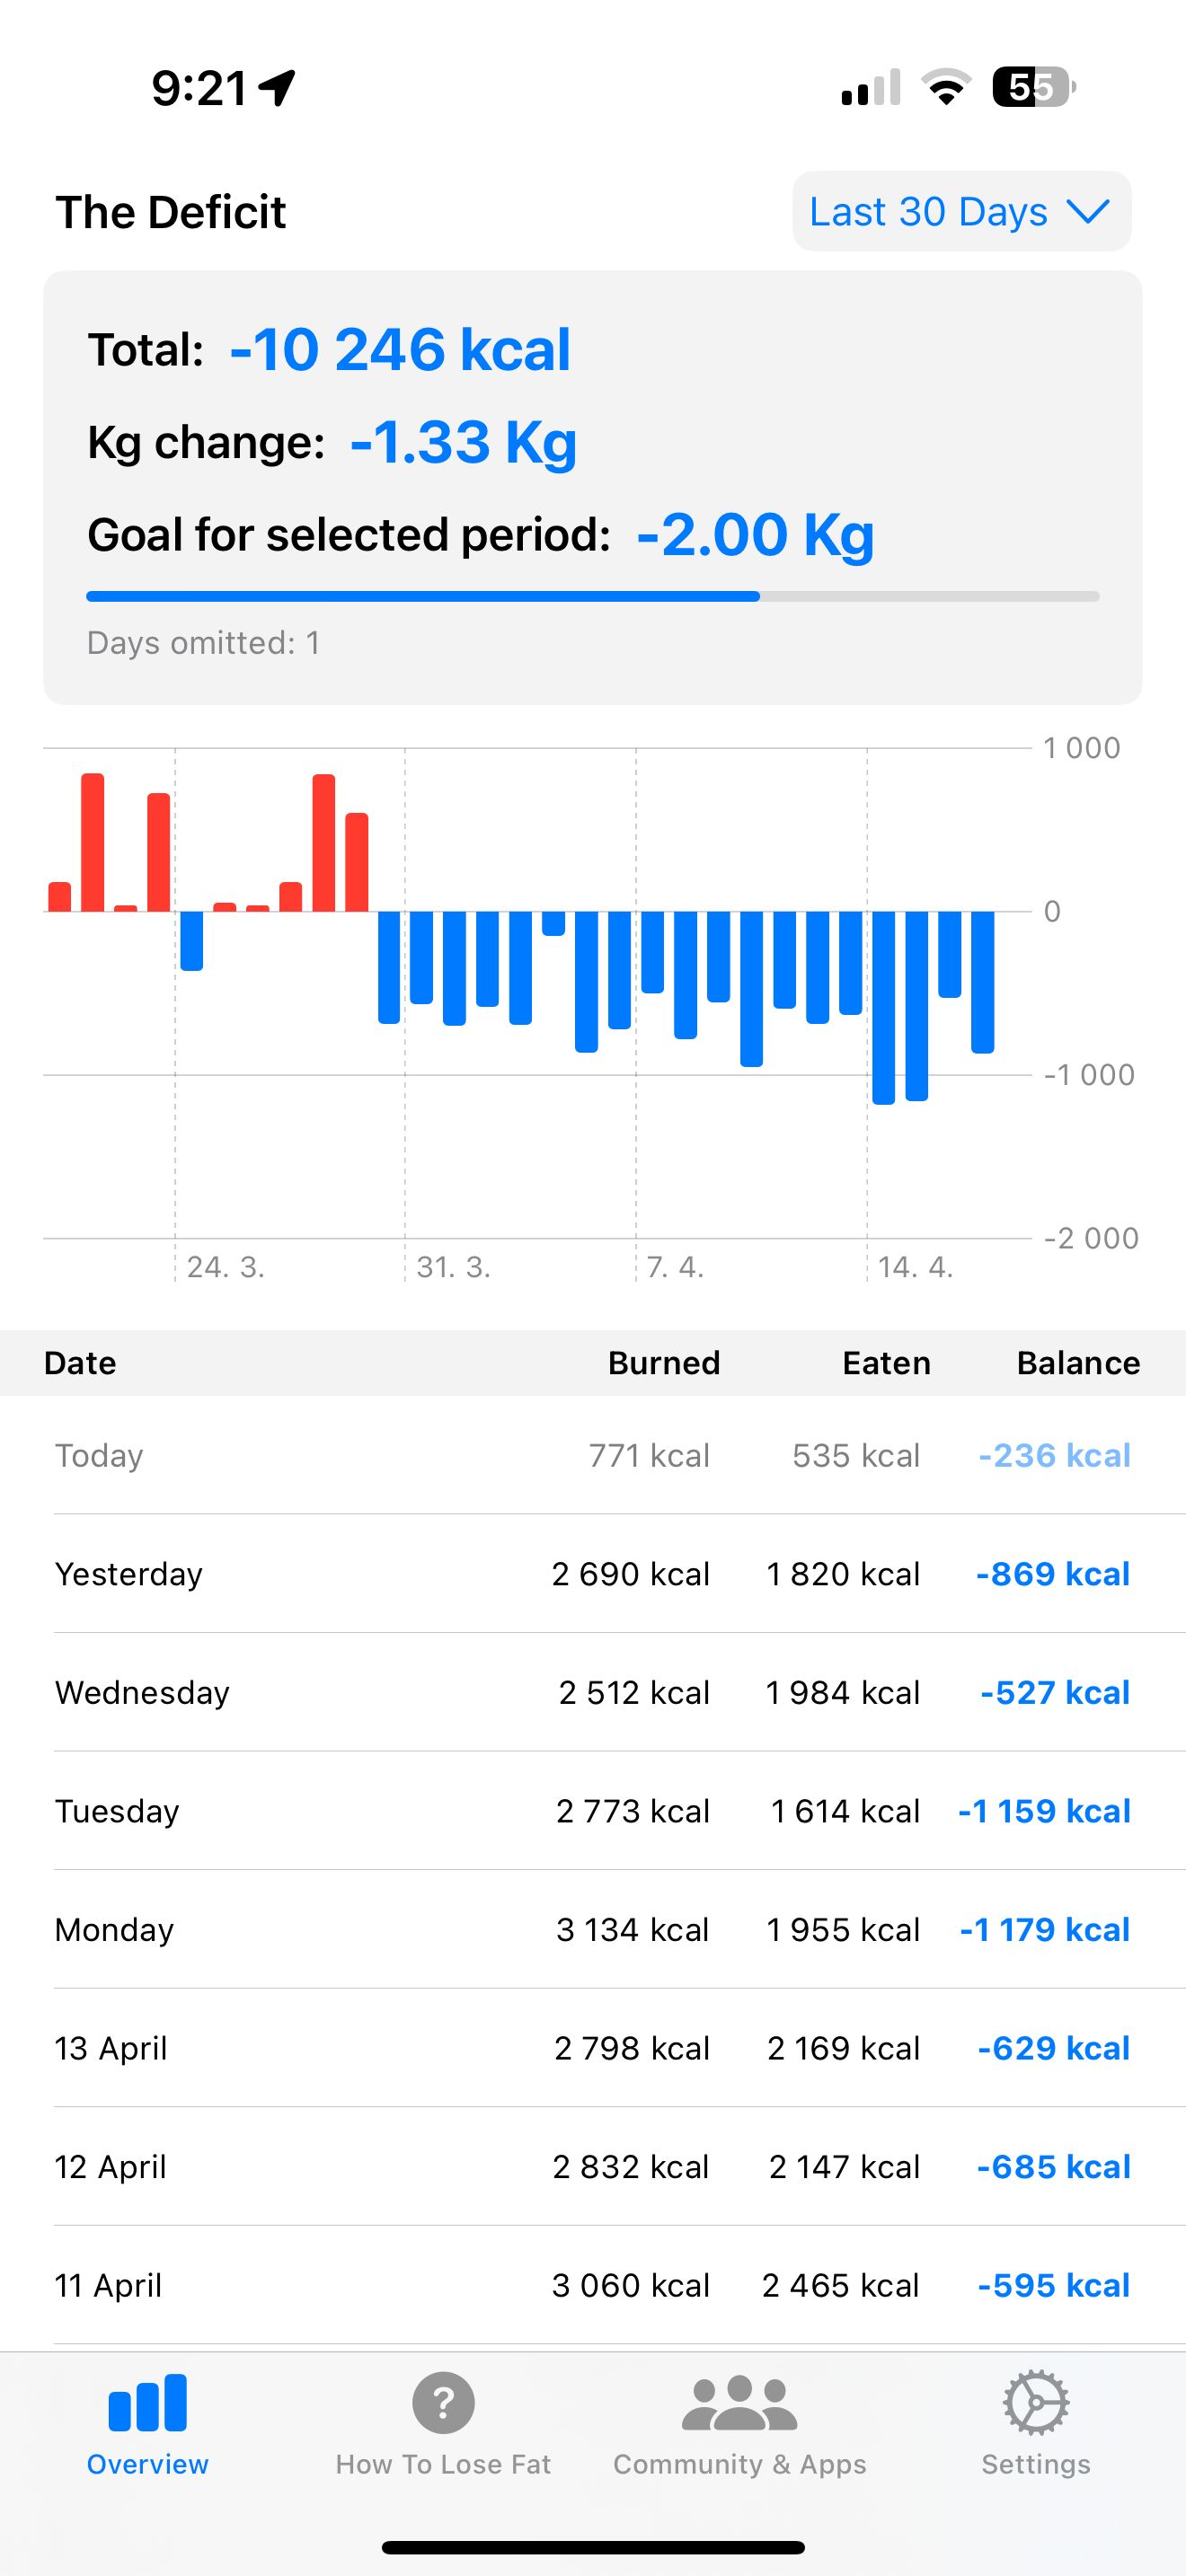1186x2576 pixels.
Task: Tap the Total -10 246 kcal value
Action: pos(400,350)
